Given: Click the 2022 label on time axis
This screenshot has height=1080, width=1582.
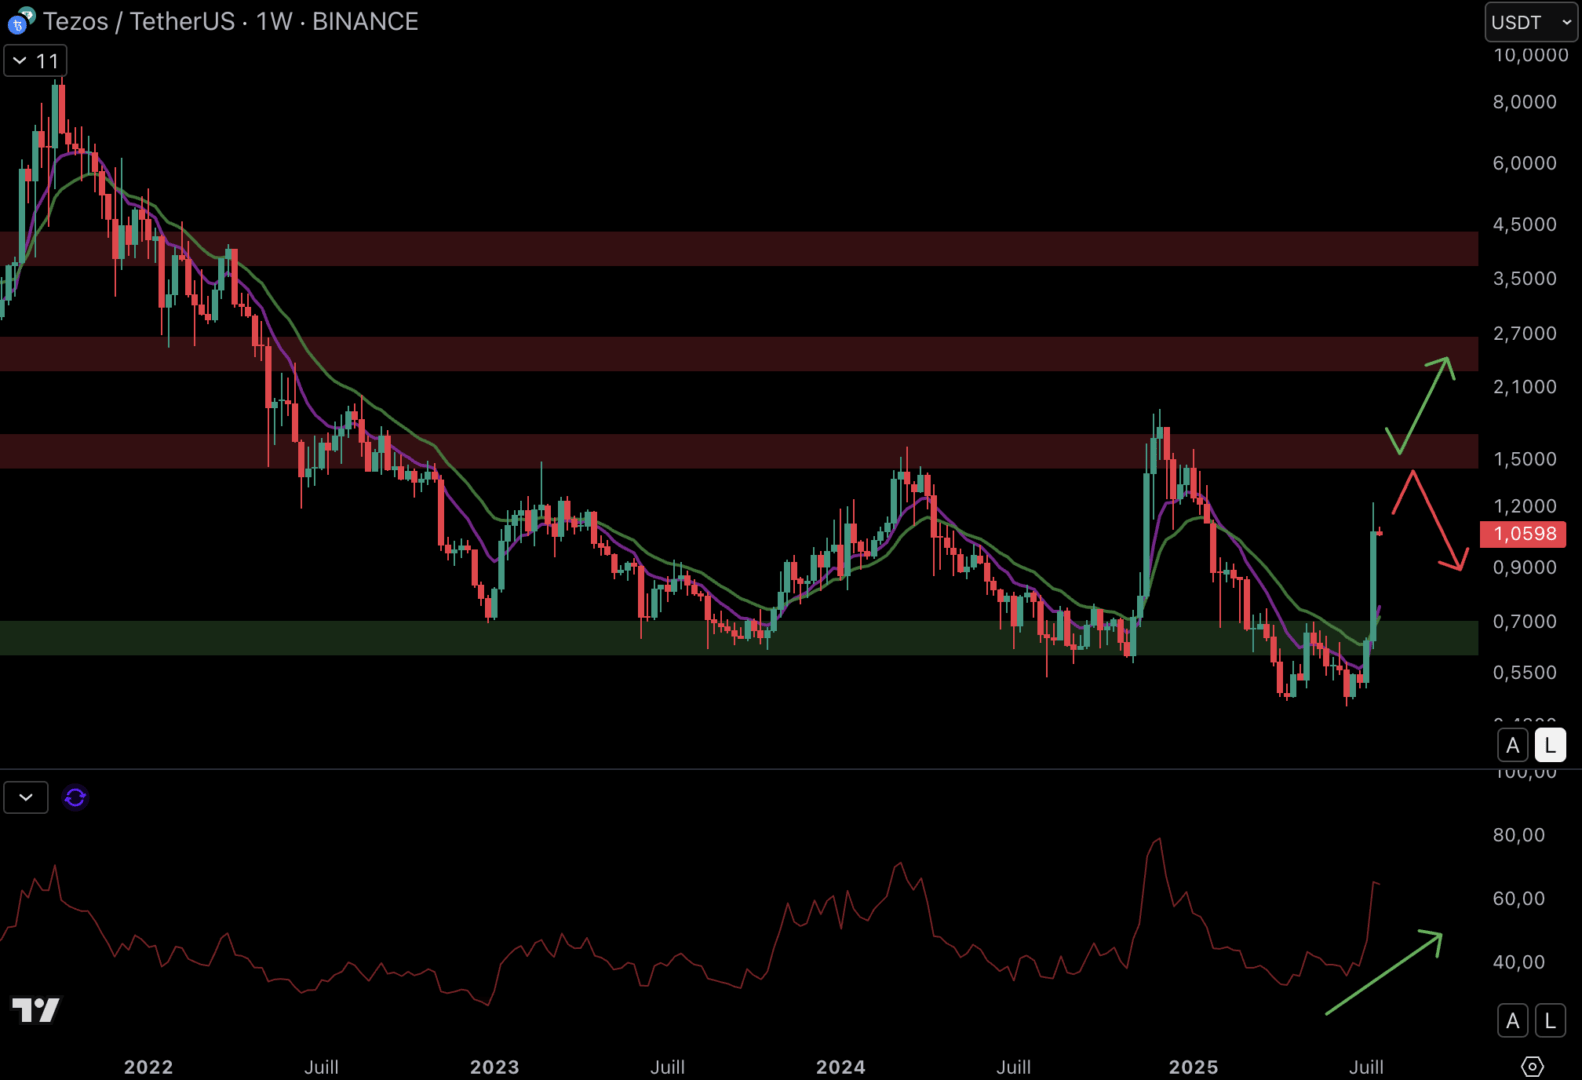Looking at the screenshot, I should [148, 1067].
